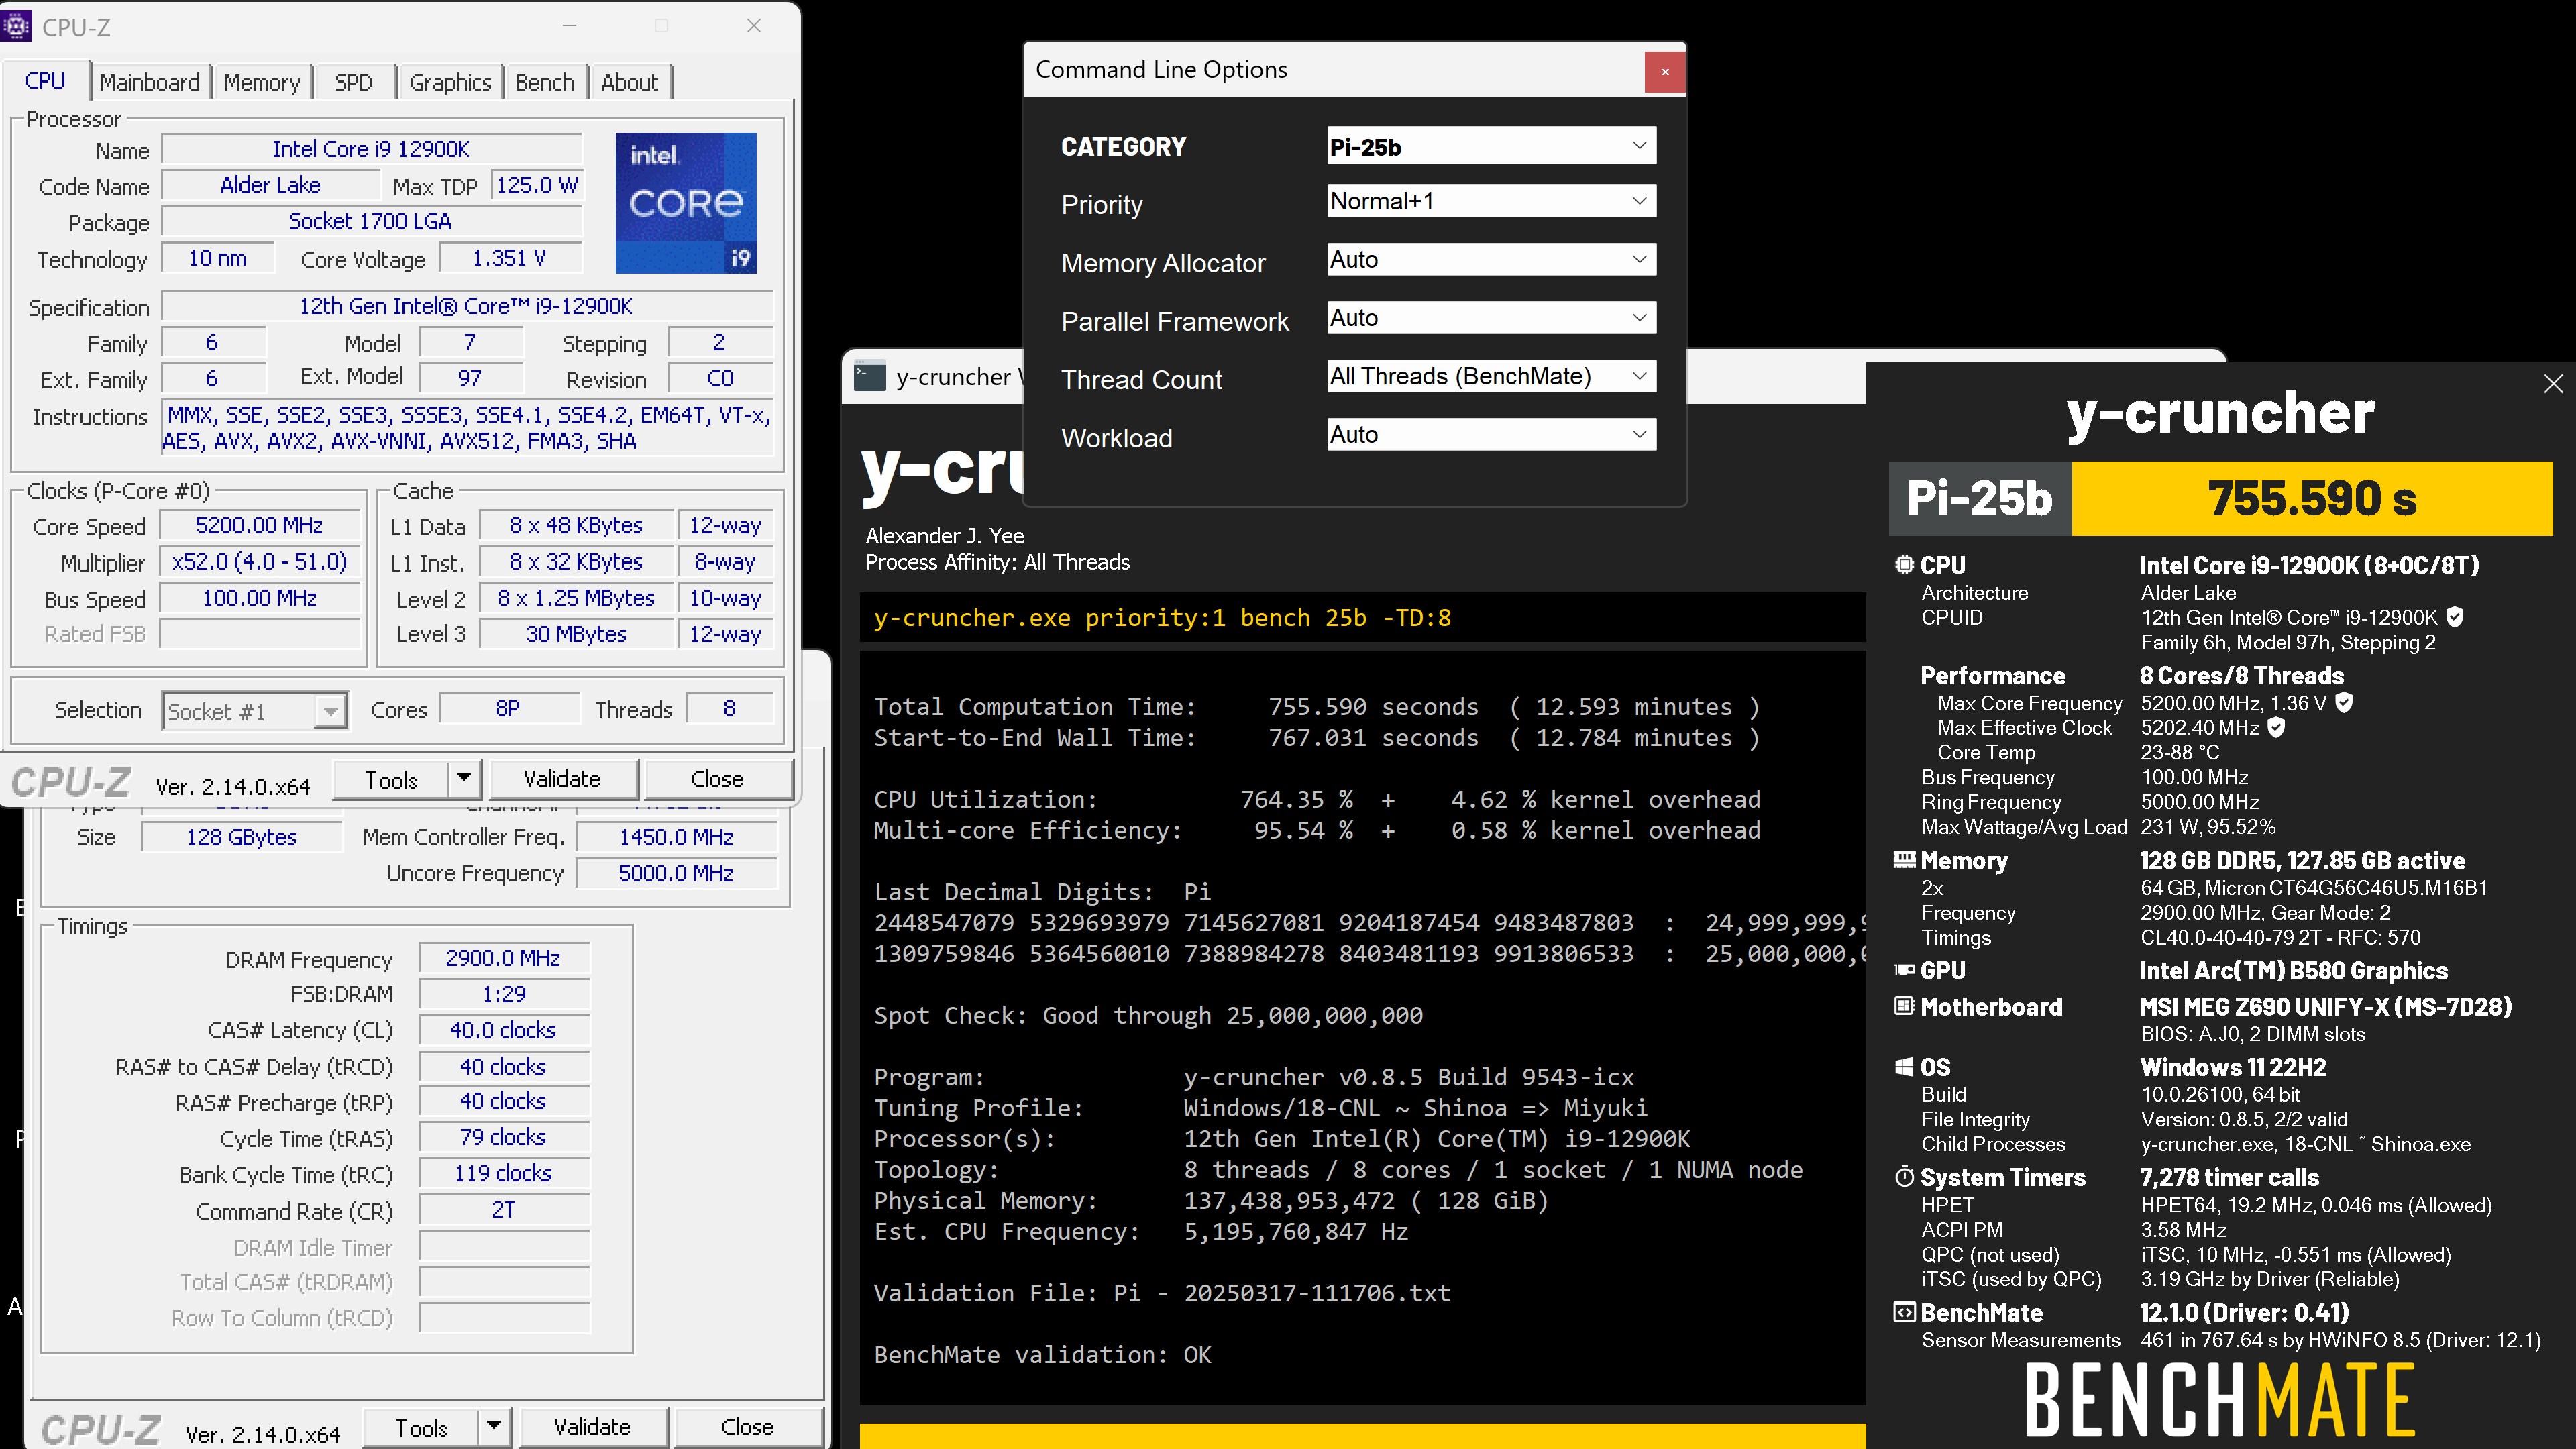Screen dimensions: 2576x1449
Task: Click Tools button in front CPU-Z window
Action: (391, 779)
